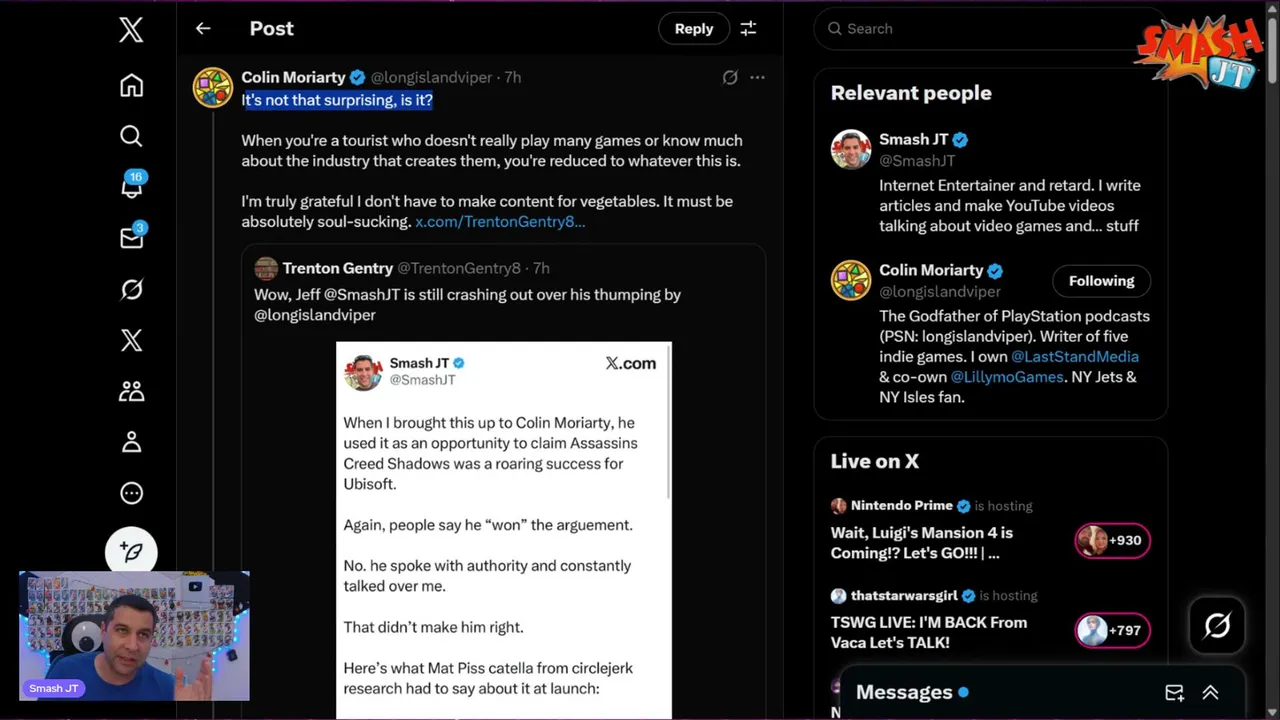The width and height of the screenshot is (1280, 720).
Task: Click the Reply button in header
Action: point(693,29)
